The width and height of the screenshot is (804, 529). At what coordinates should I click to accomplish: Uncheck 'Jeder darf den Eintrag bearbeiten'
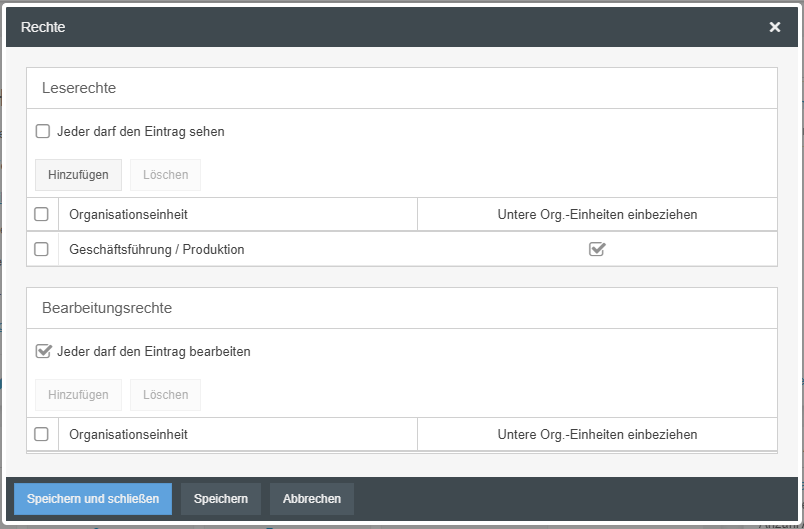[x=43, y=351]
